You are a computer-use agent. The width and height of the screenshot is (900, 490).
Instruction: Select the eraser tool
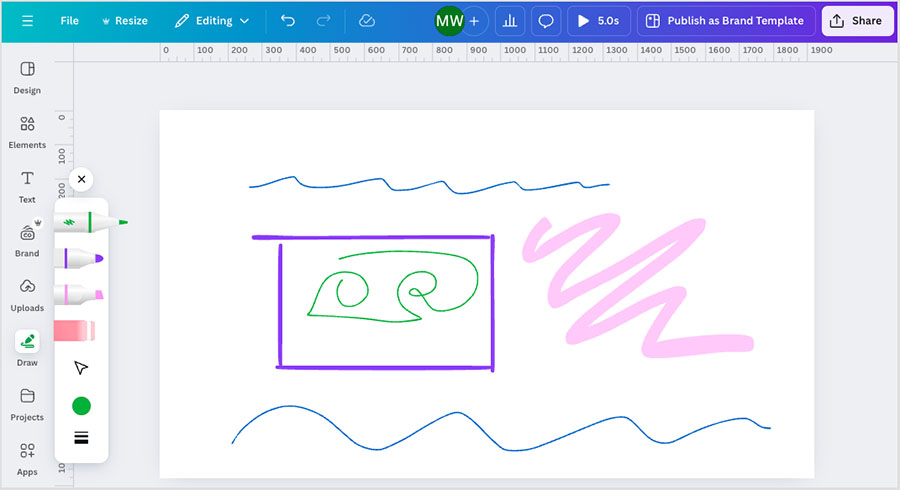(x=75, y=330)
